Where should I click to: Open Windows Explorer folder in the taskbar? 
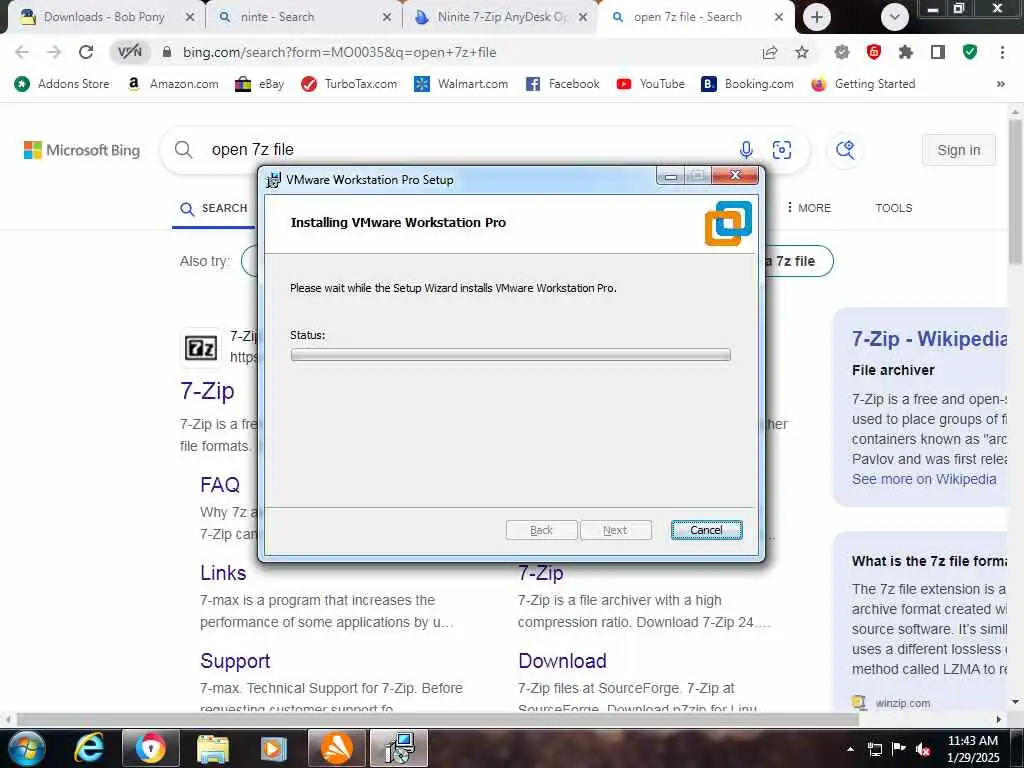click(x=213, y=748)
